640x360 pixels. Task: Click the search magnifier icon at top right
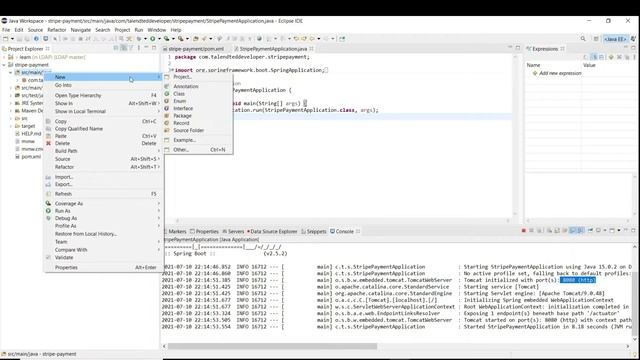[583, 39]
